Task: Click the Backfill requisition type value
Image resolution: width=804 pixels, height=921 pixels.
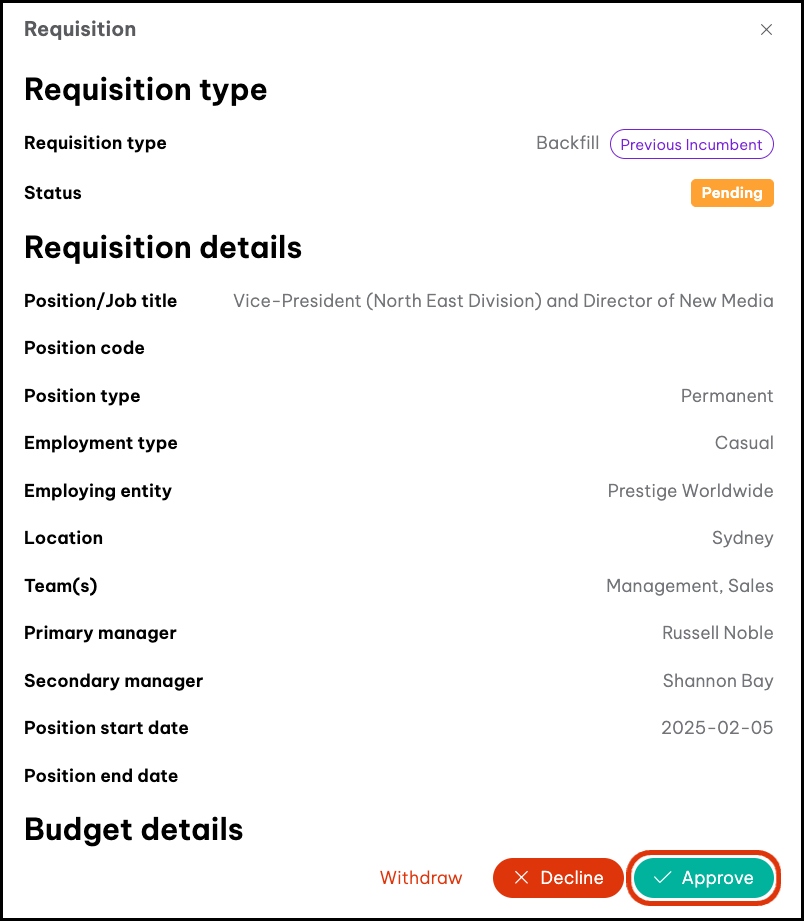Action: (567, 143)
